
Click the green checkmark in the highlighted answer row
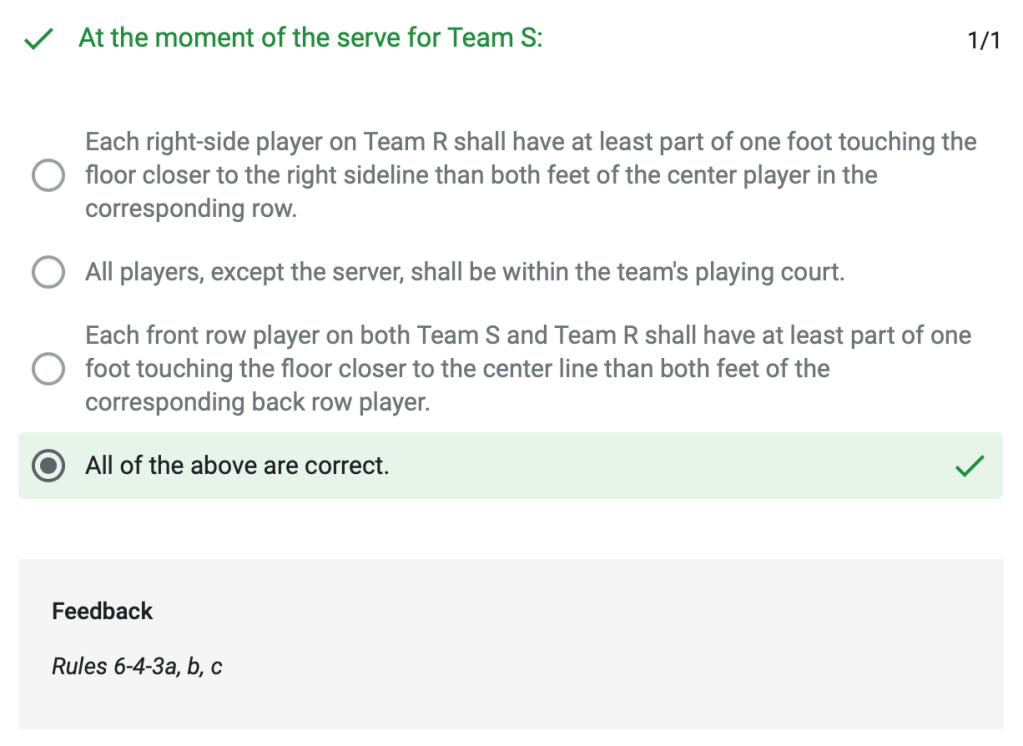(x=969, y=465)
